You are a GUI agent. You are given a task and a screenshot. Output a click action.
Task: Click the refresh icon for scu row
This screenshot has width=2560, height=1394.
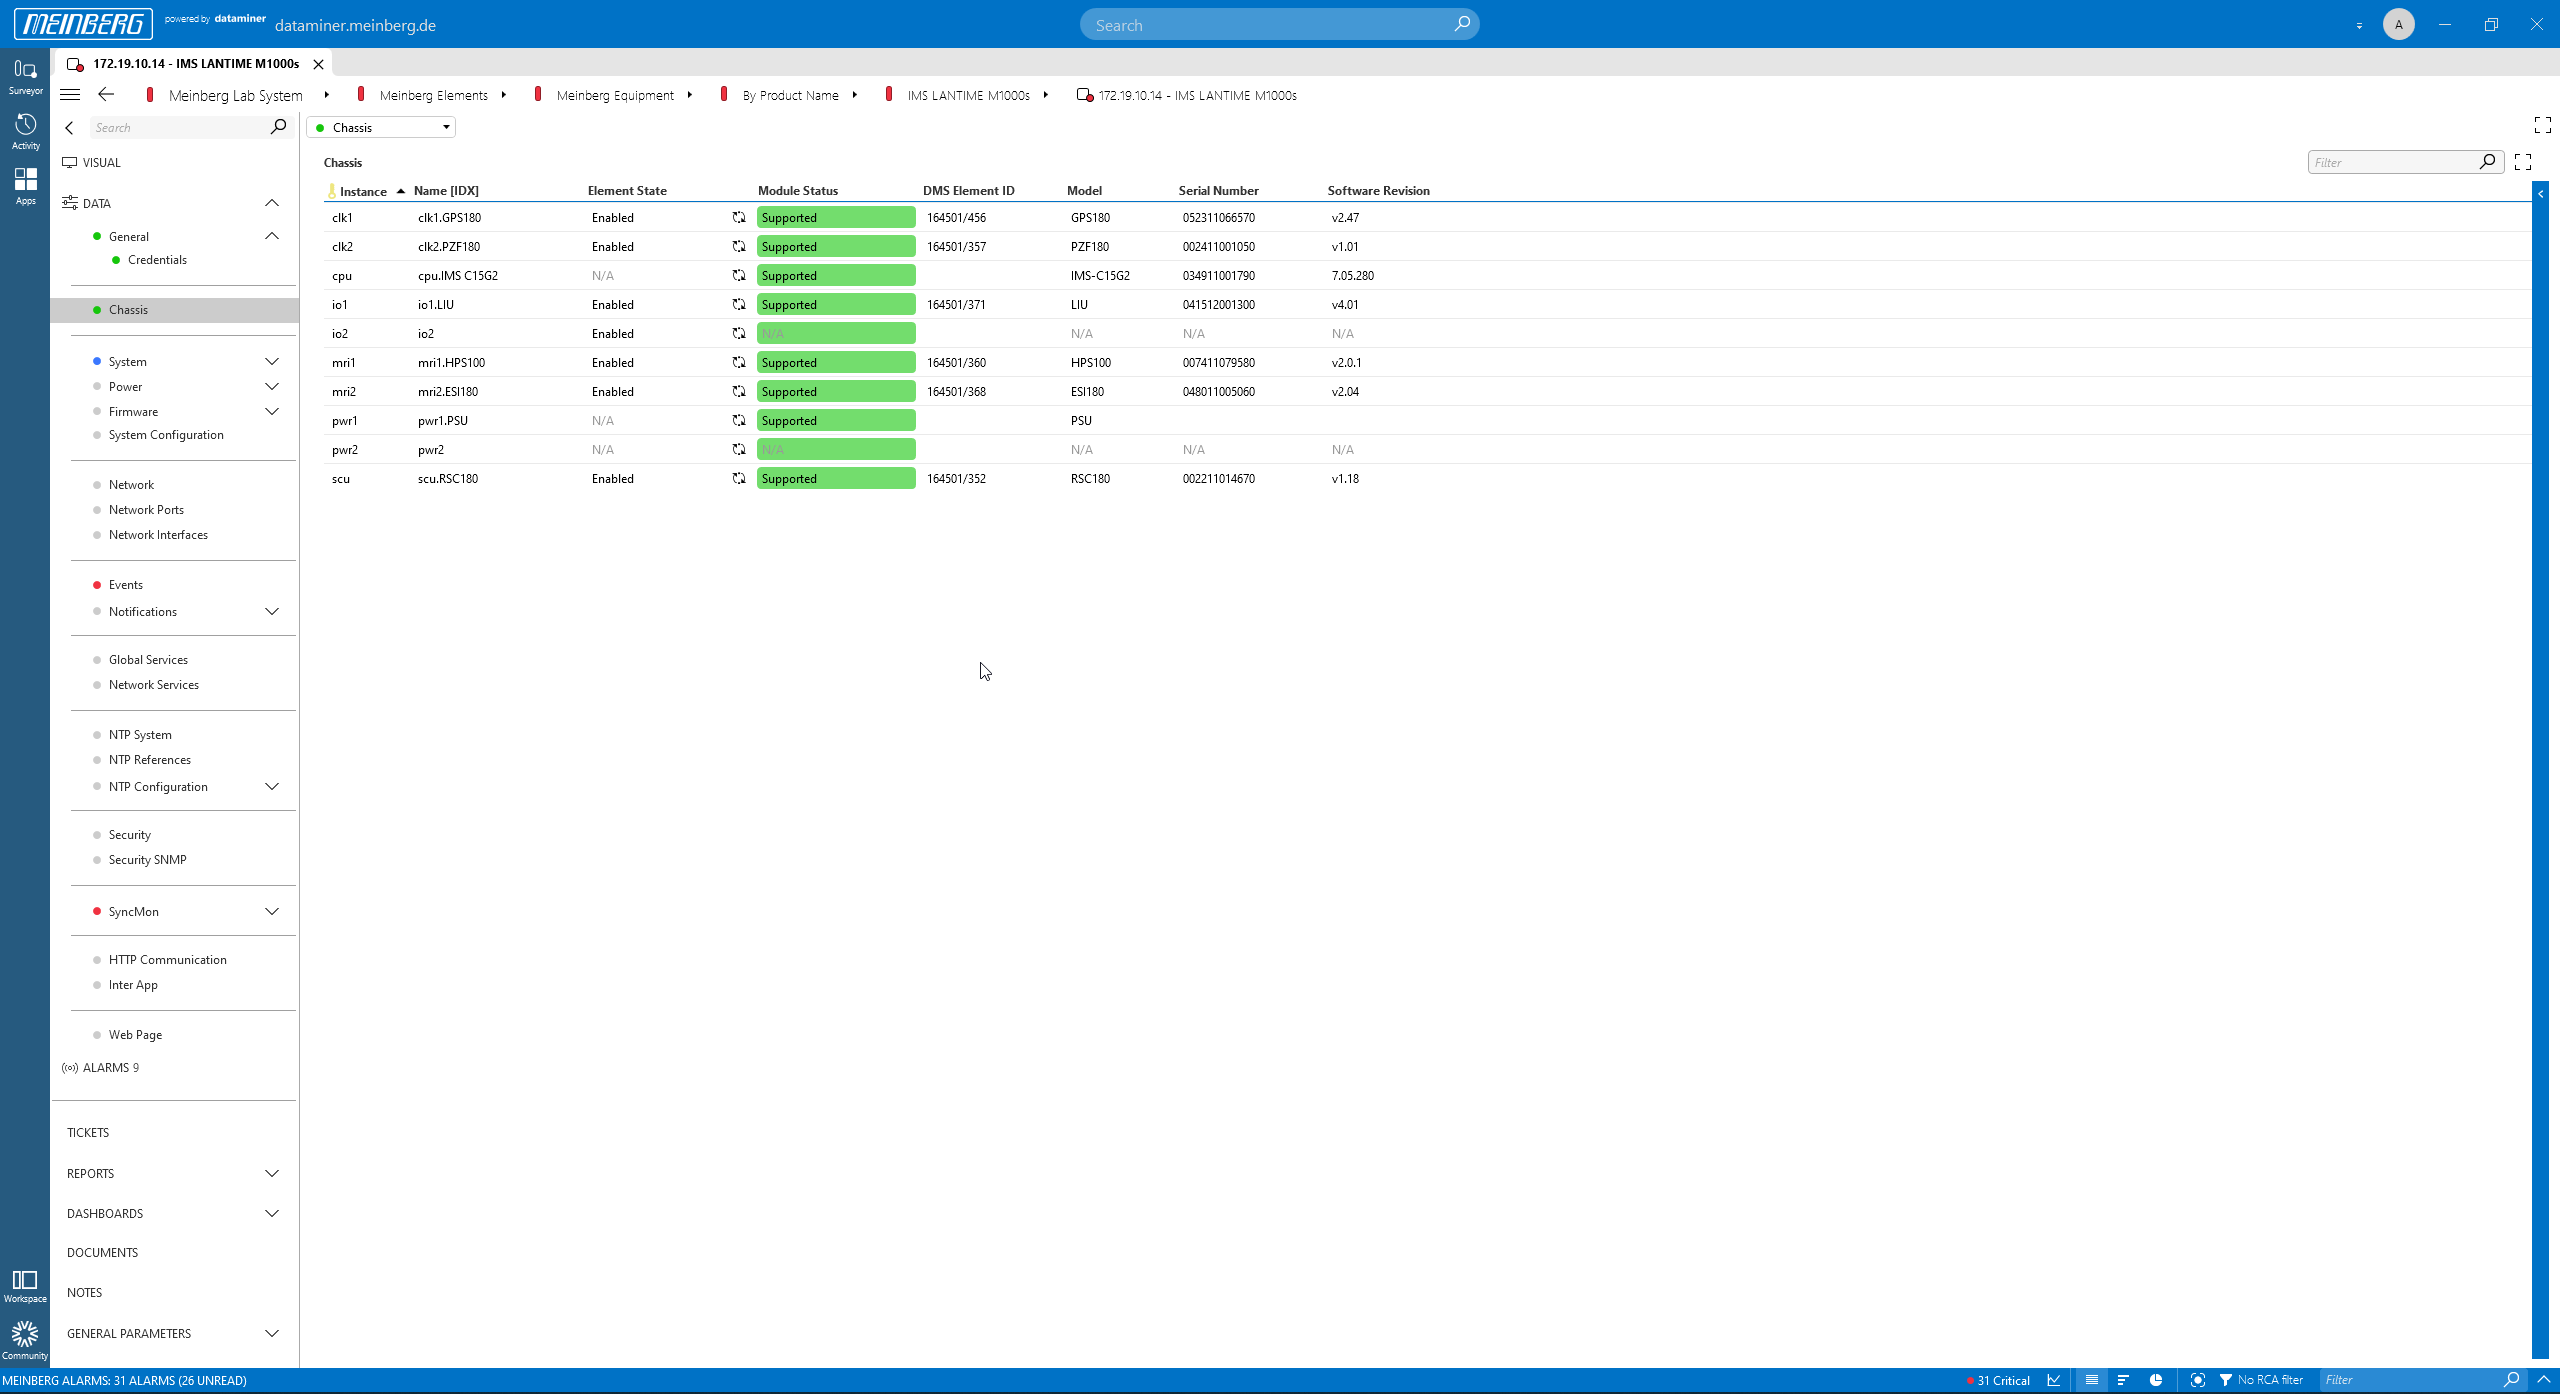point(739,478)
